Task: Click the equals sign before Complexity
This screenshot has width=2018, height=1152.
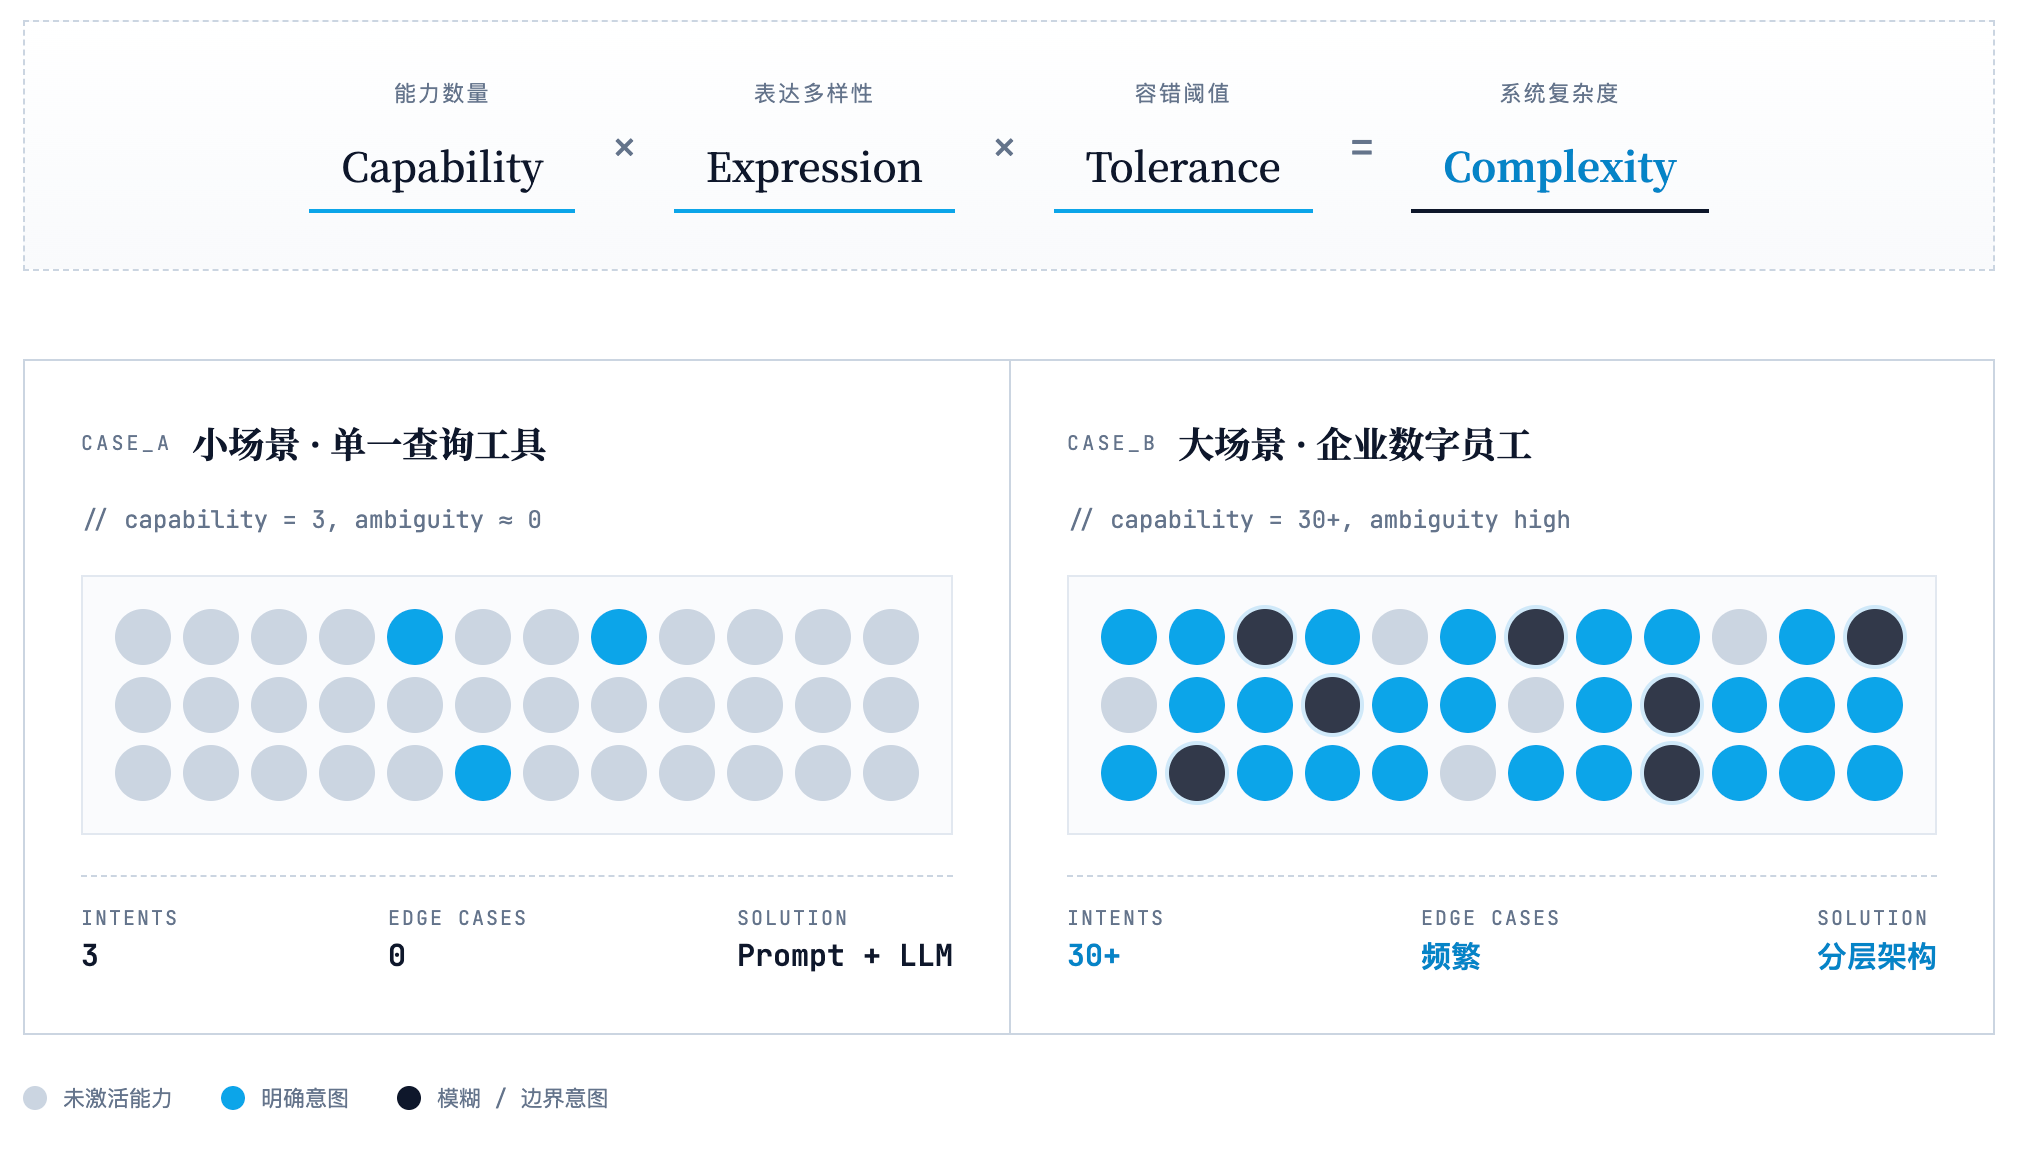Action: pos(1361,148)
